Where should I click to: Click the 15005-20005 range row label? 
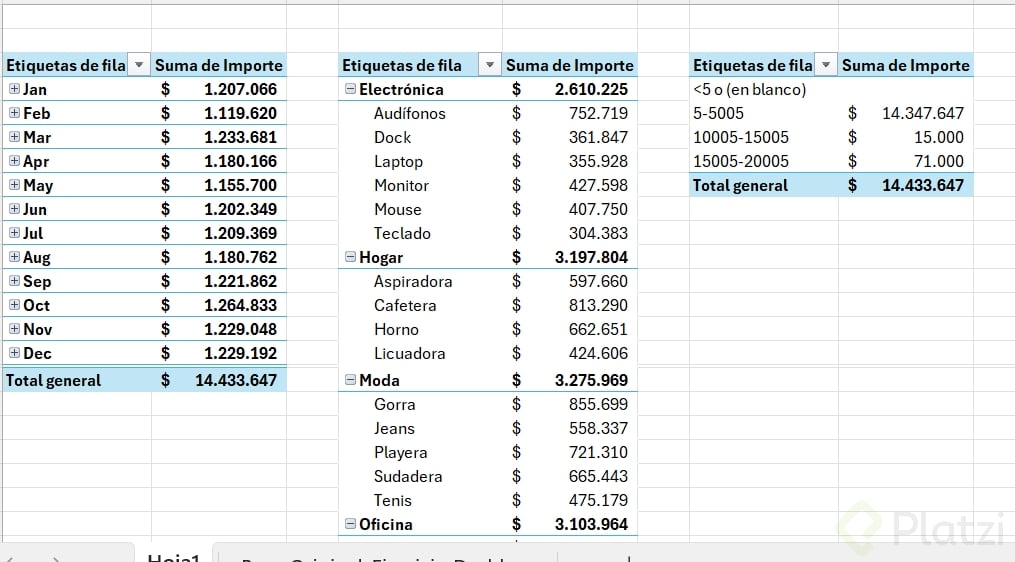(x=741, y=161)
